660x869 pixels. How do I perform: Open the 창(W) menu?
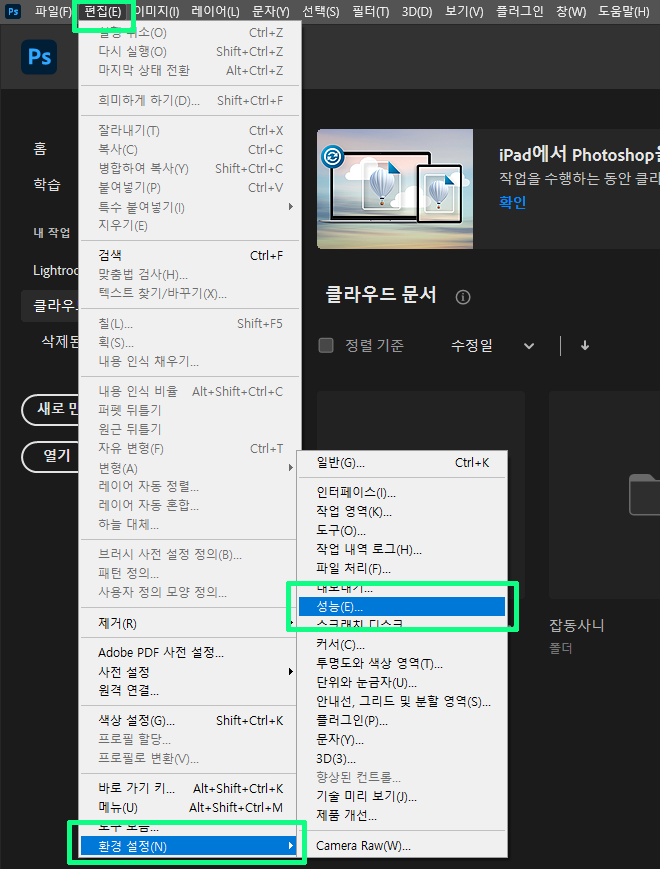(571, 11)
